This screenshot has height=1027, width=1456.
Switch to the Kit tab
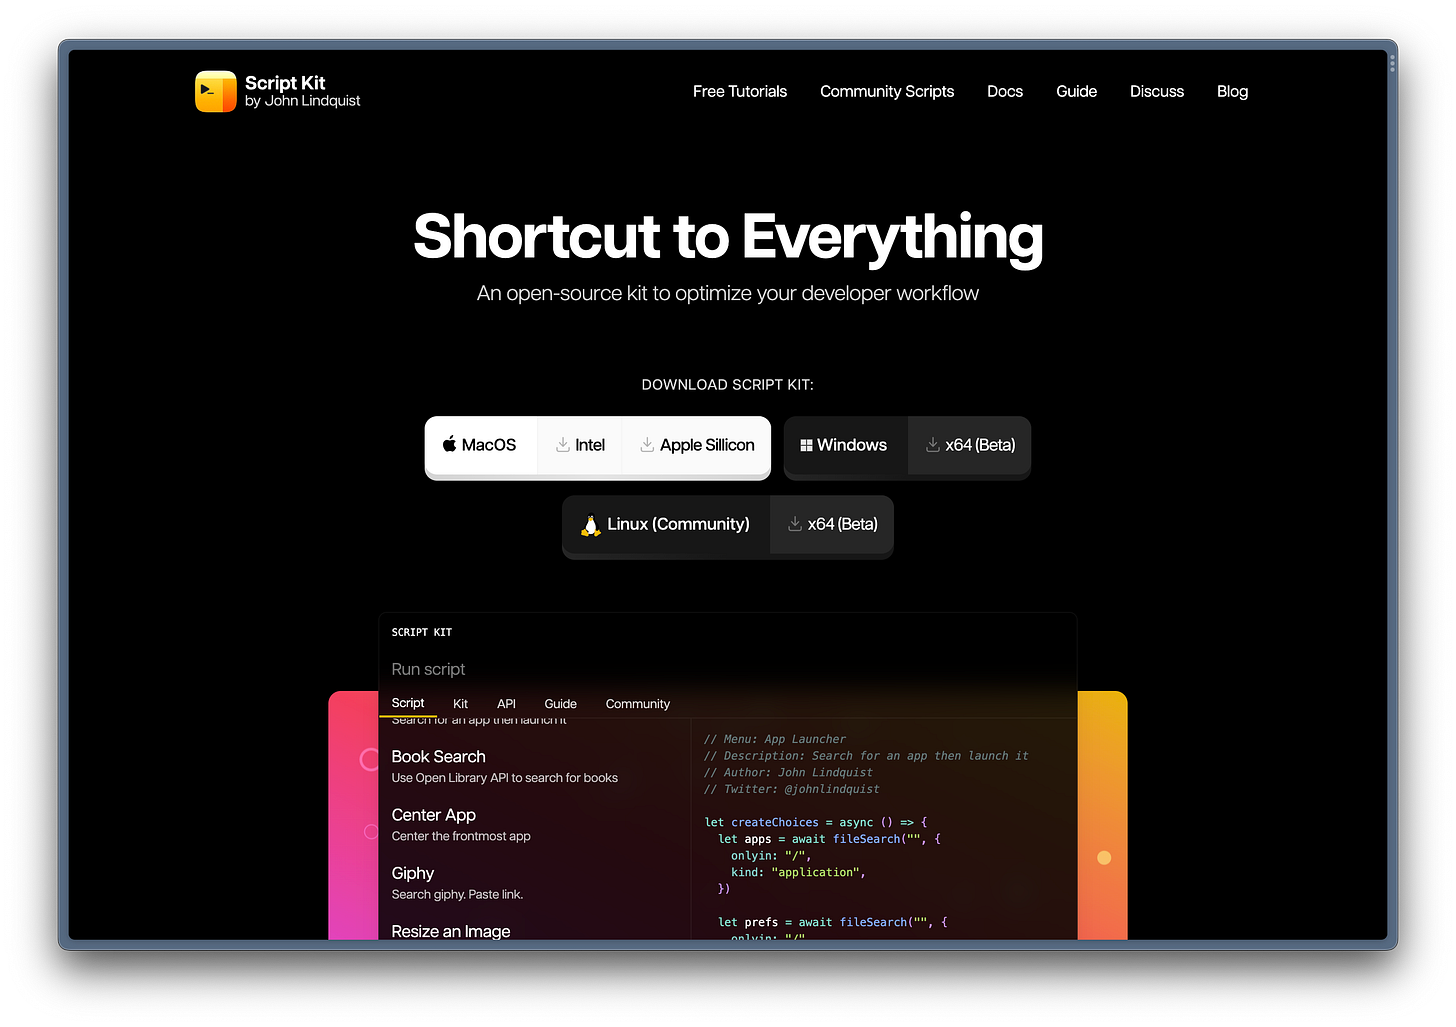460,704
